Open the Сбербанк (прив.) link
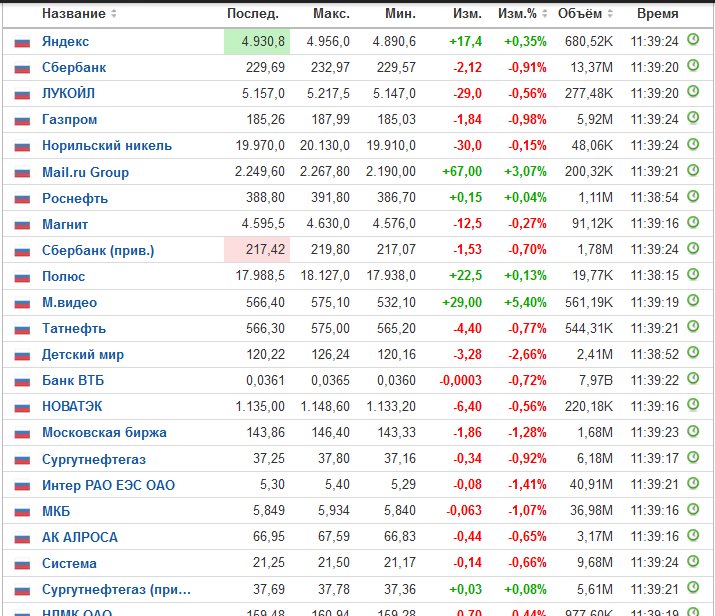Viewport: 715px width, 616px height. (x=98, y=250)
